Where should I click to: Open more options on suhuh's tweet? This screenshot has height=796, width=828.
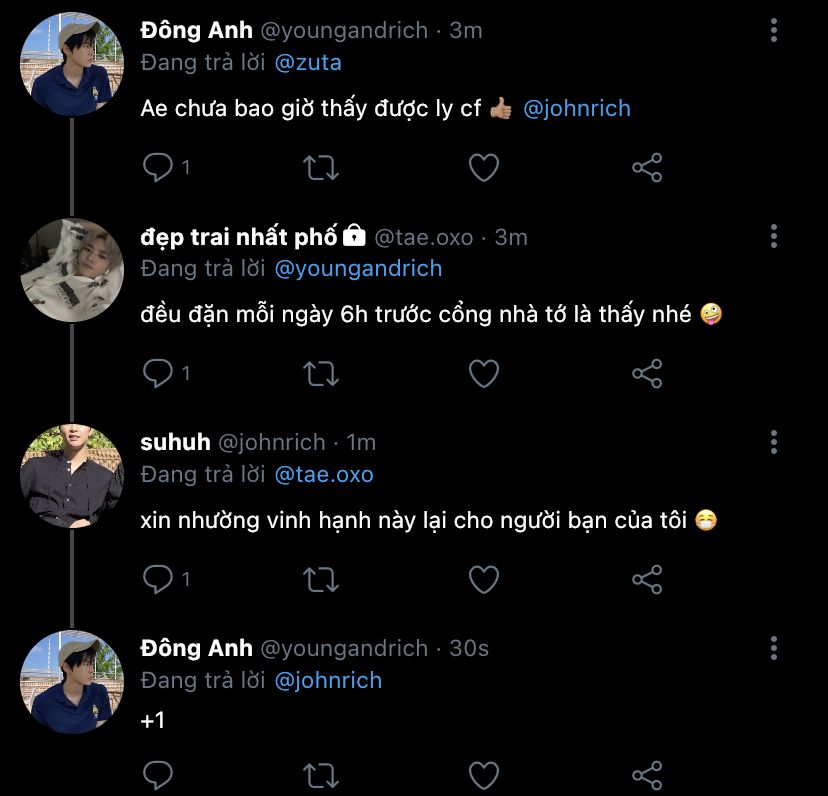click(x=774, y=442)
